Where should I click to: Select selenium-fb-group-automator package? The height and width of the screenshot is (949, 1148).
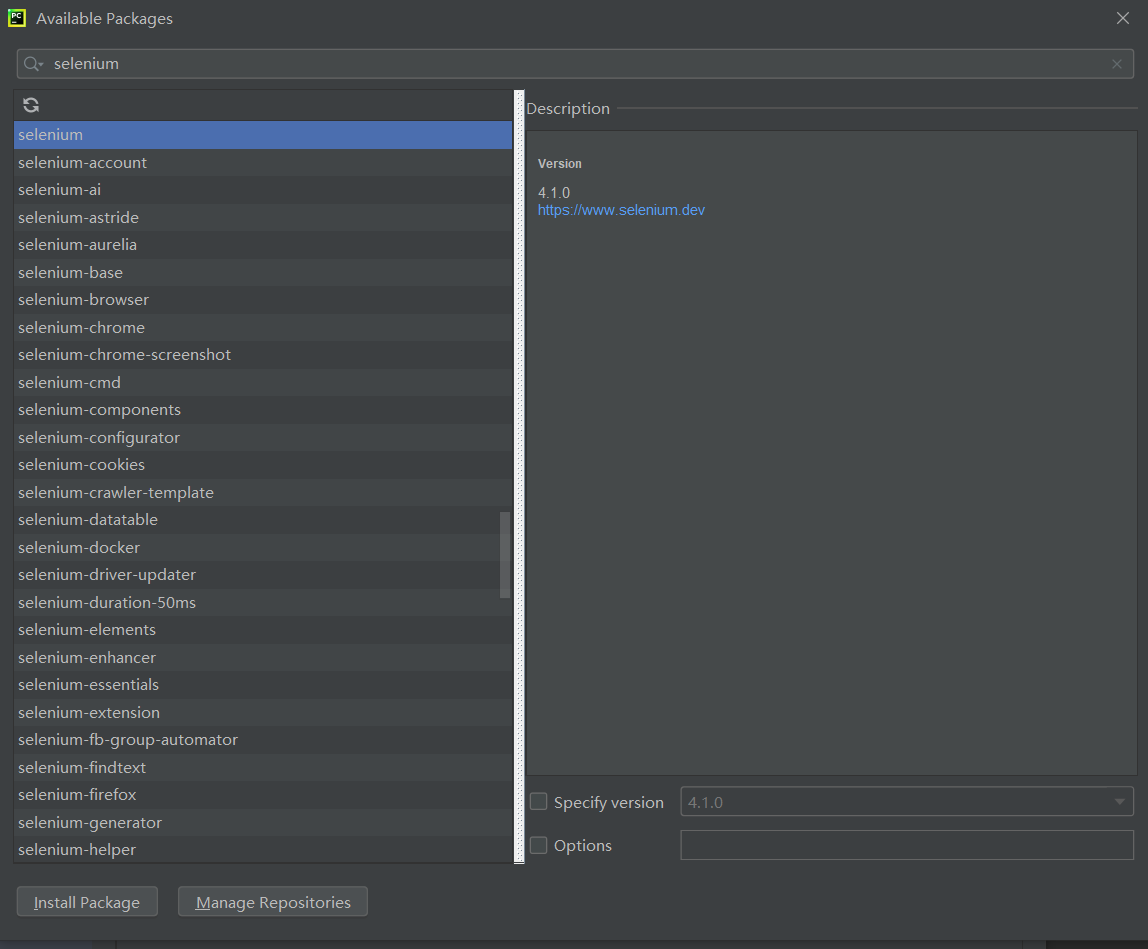[263, 740]
